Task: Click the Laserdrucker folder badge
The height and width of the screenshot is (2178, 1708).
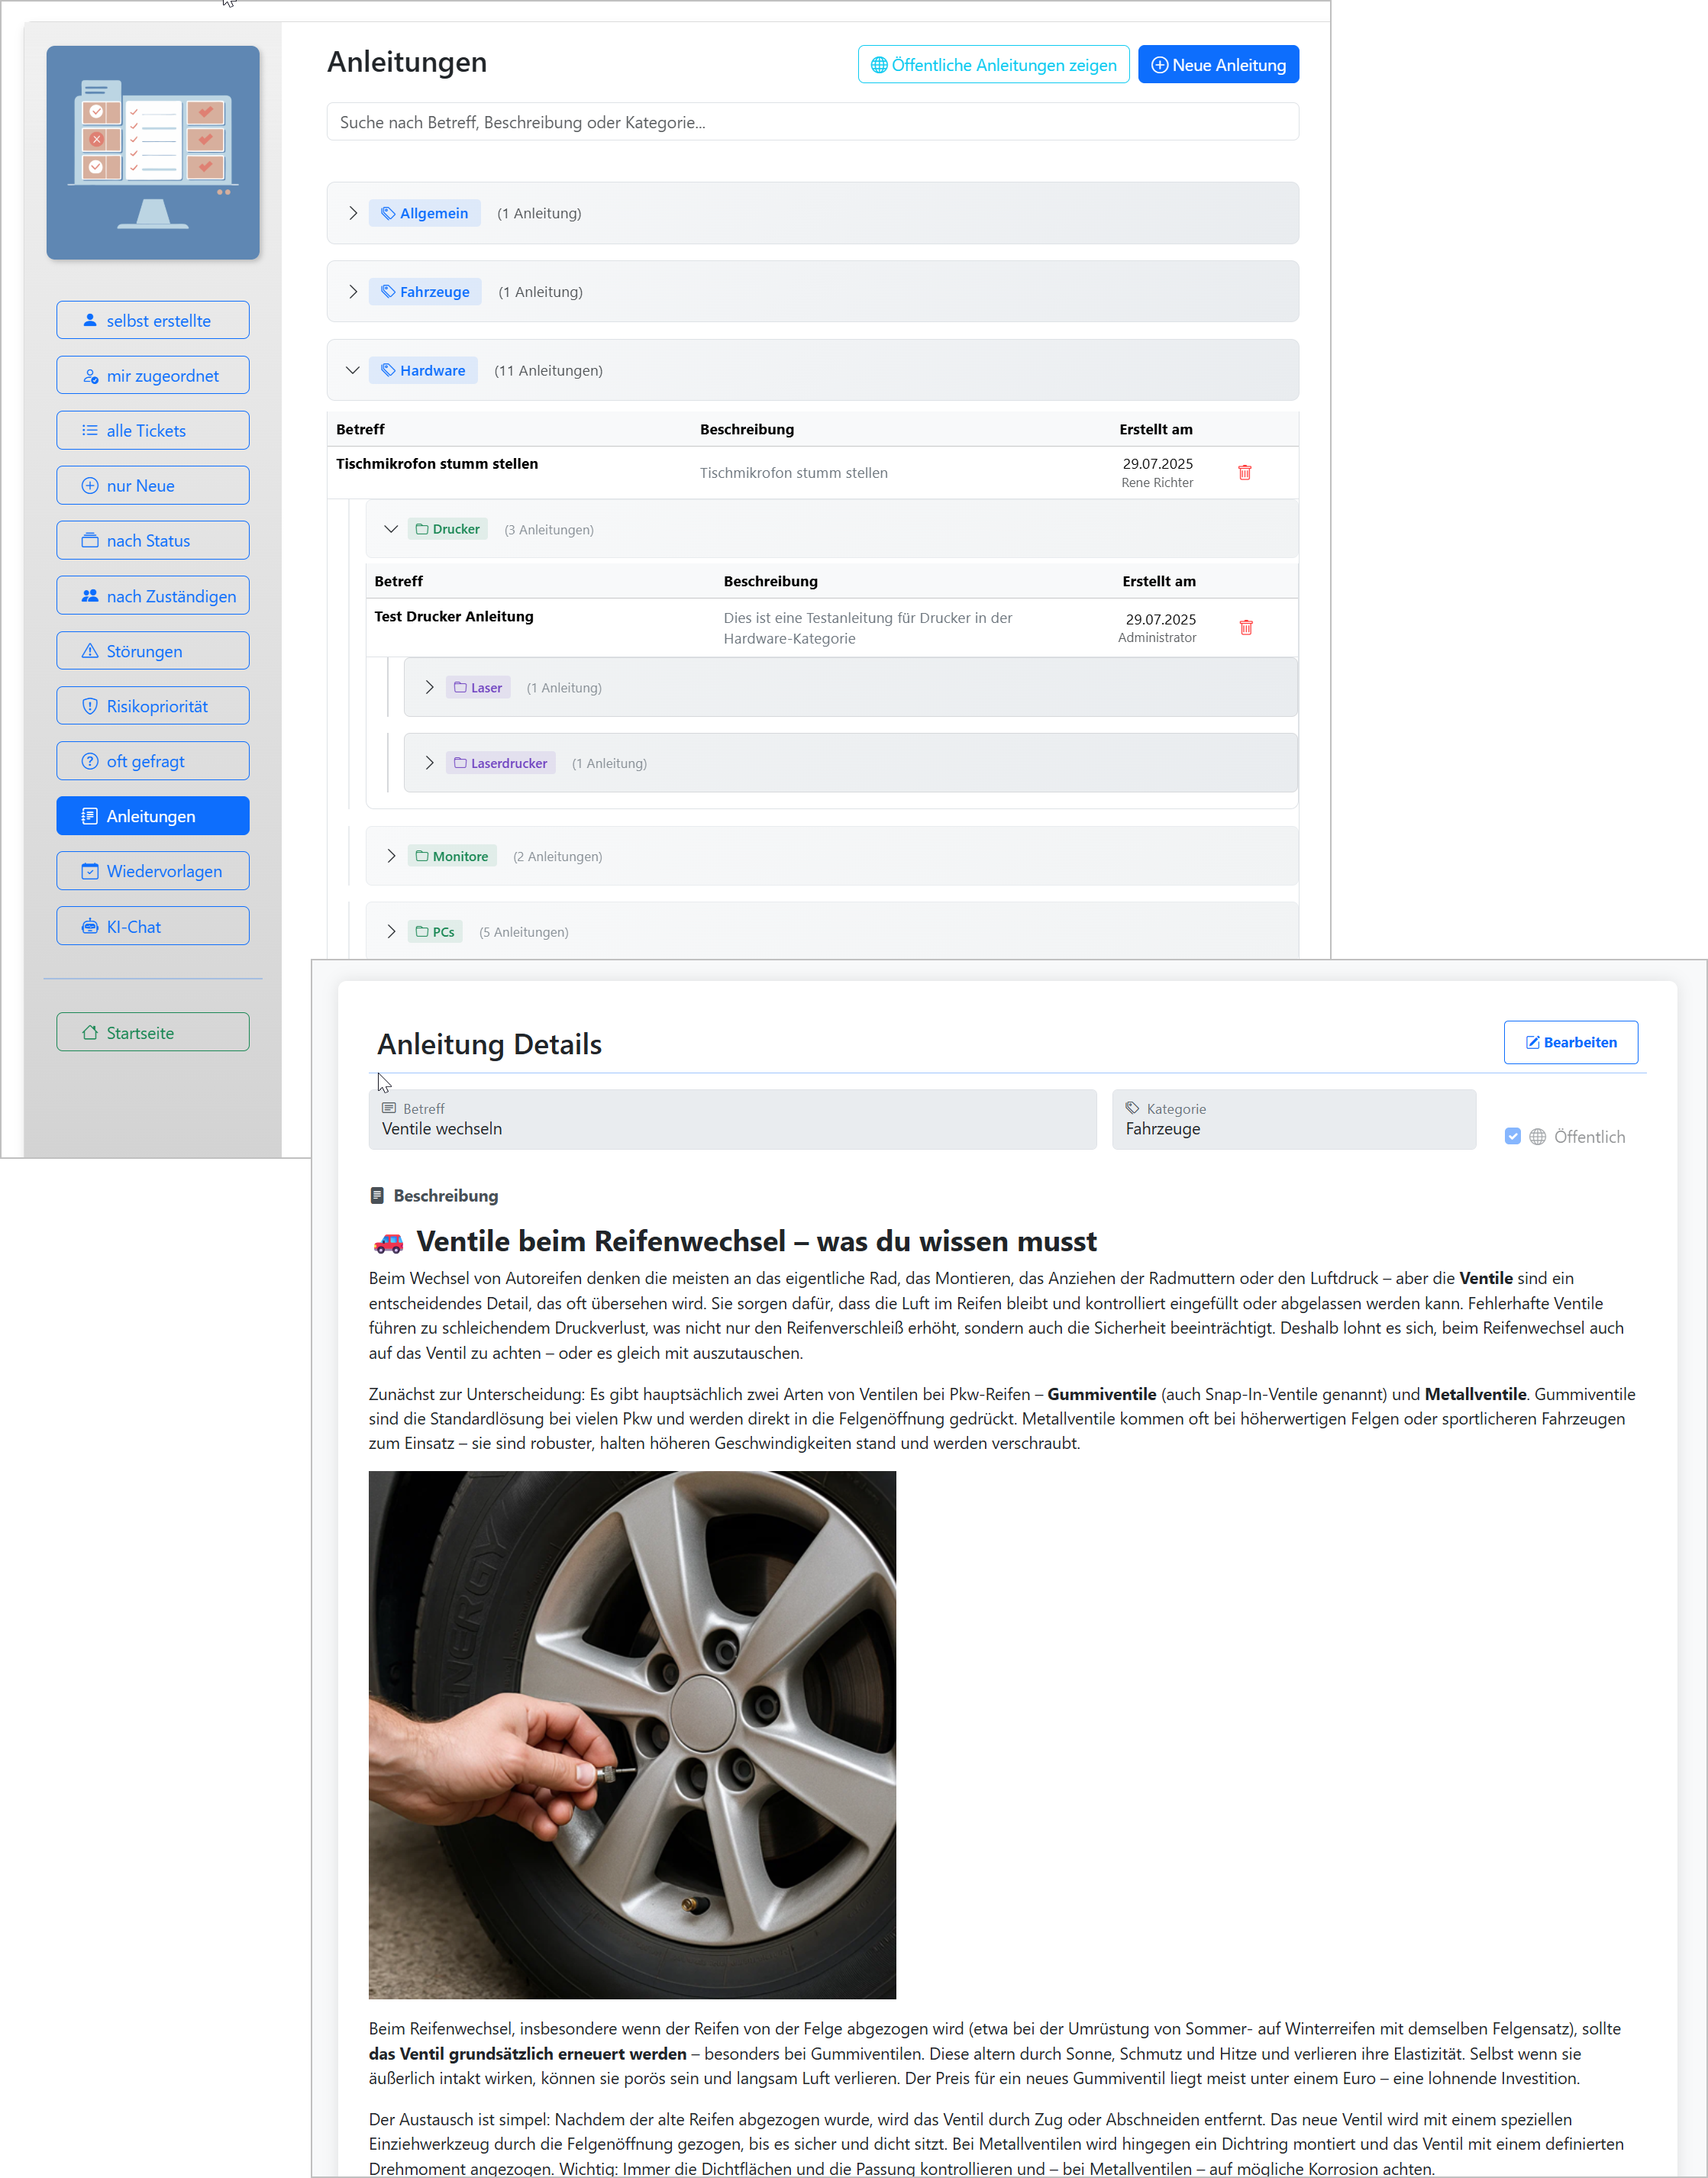Action: tap(500, 763)
